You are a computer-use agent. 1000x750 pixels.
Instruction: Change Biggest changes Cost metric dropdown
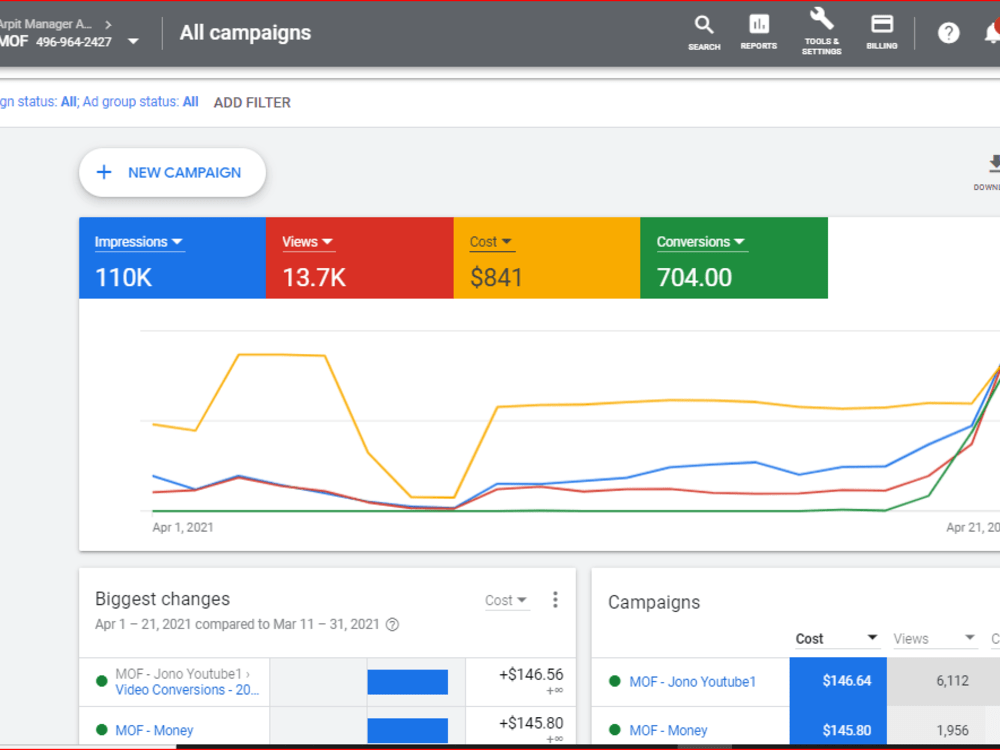click(x=506, y=600)
